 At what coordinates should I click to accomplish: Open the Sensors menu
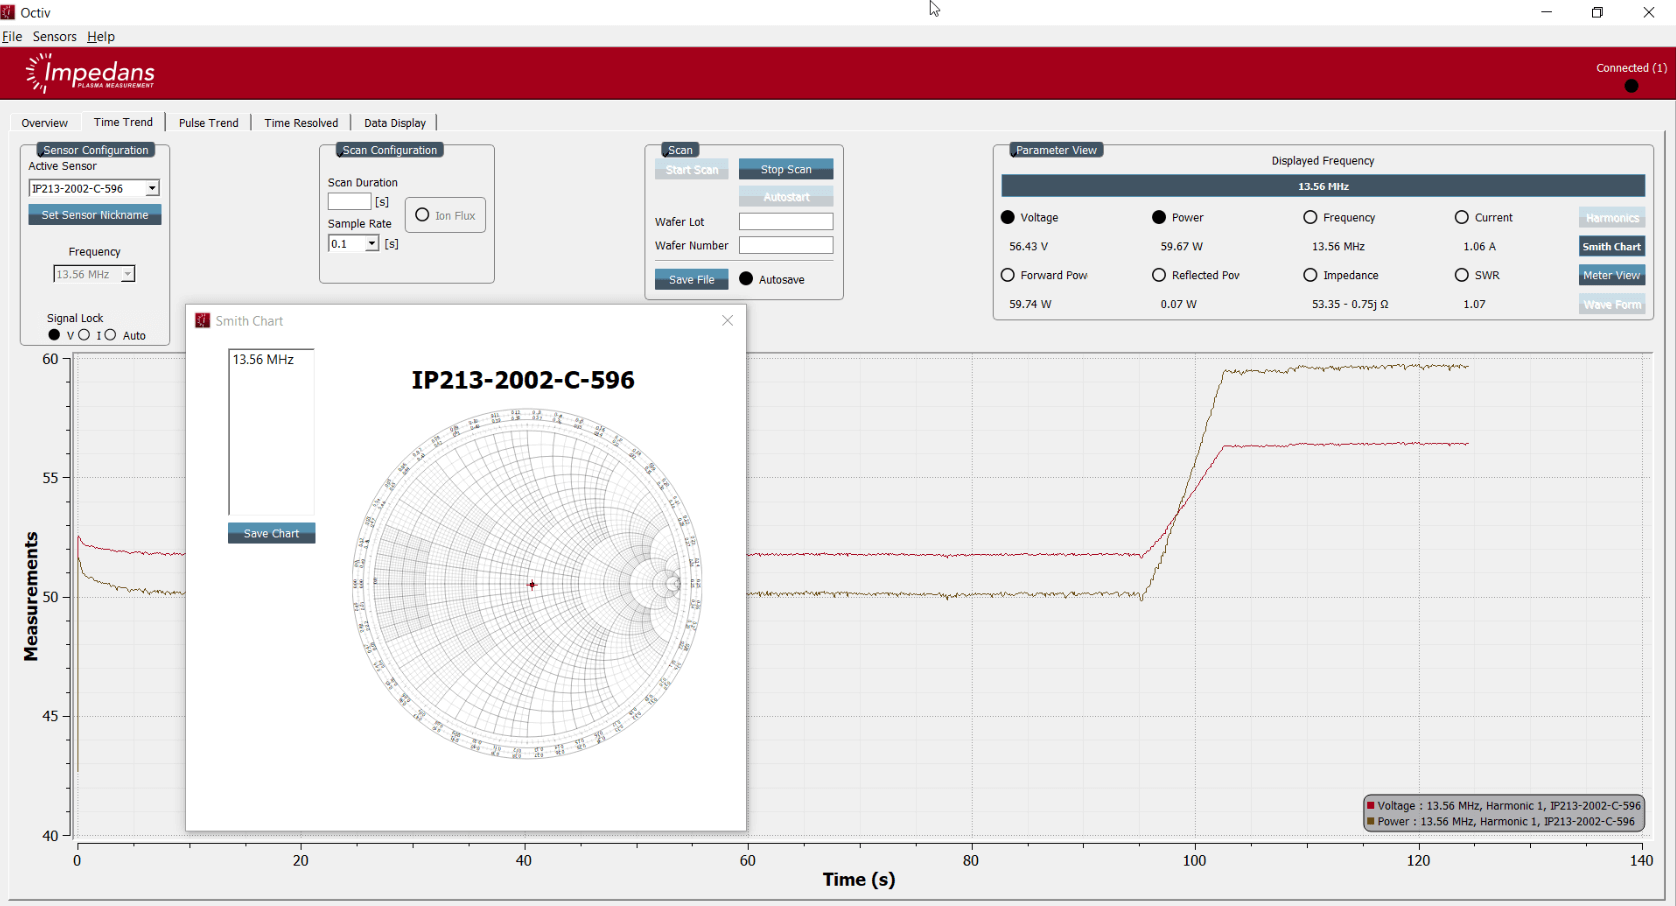(x=54, y=36)
